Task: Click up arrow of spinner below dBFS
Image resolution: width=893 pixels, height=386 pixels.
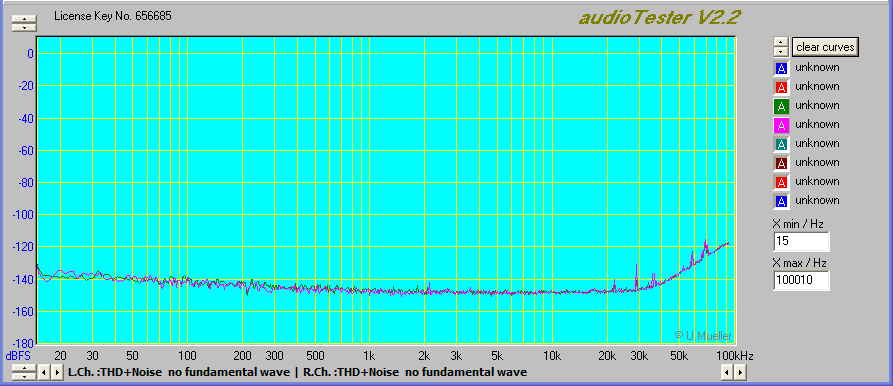Action: click(24, 369)
